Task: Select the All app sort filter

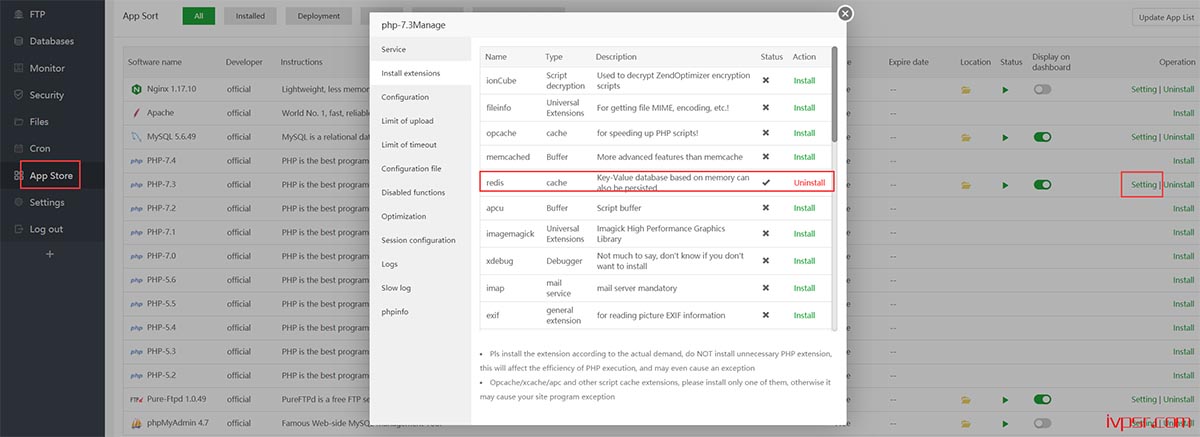Action: [198, 16]
